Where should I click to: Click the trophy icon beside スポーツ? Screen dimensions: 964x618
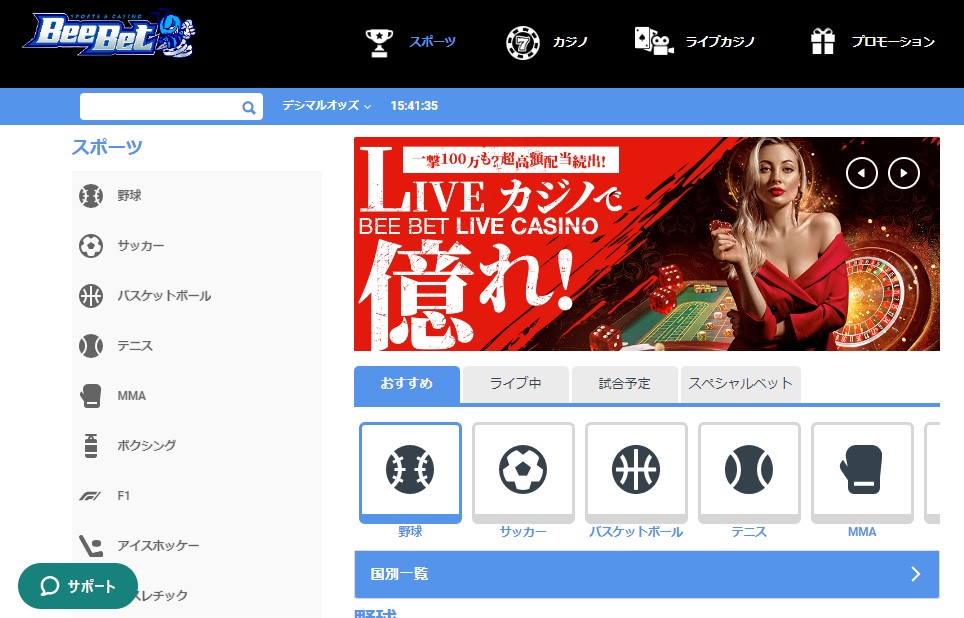(379, 42)
